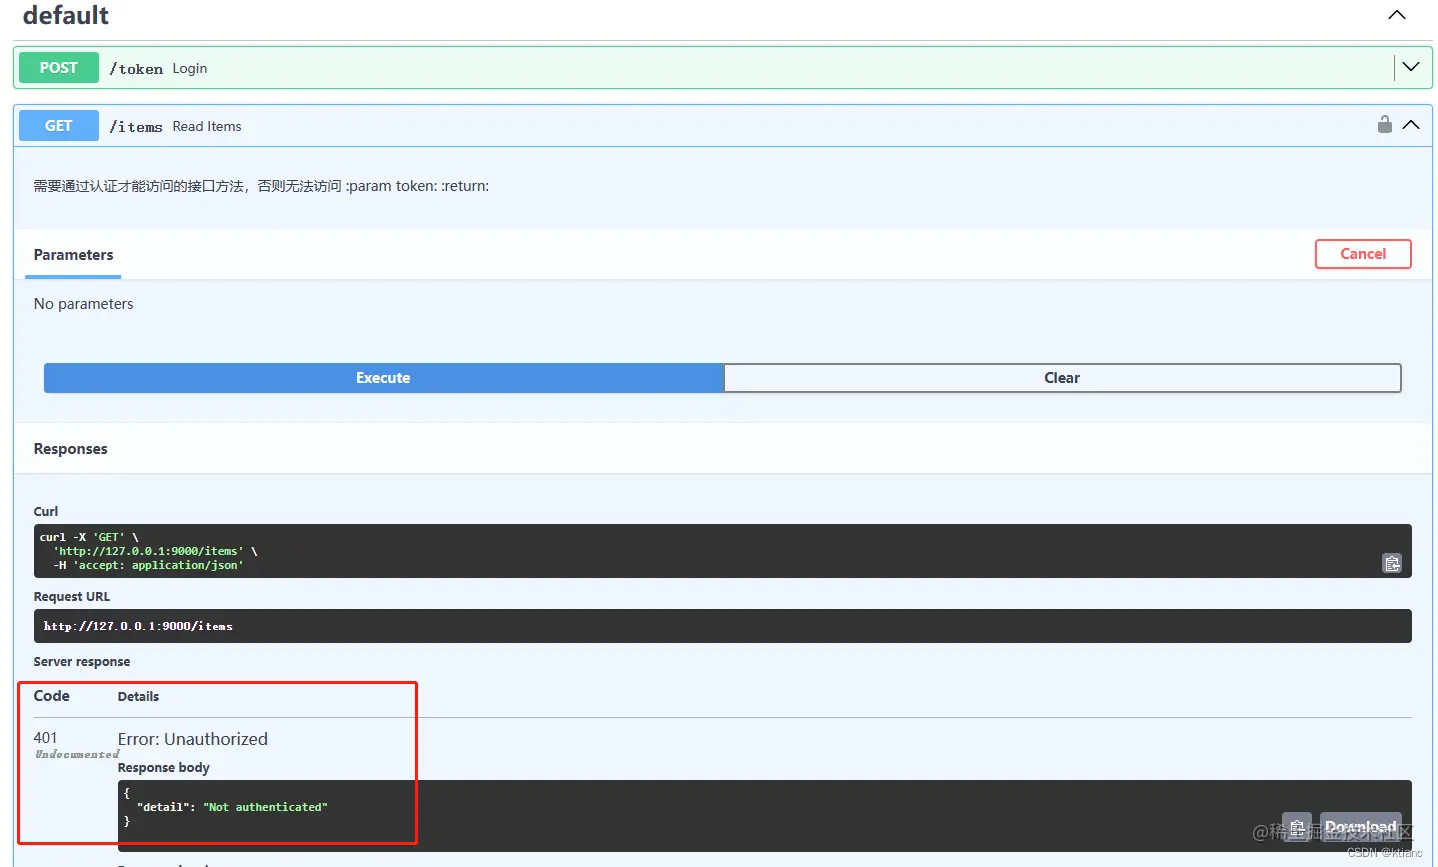1438x867 pixels.
Task: Click the curl command code block
Action: tap(722, 551)
